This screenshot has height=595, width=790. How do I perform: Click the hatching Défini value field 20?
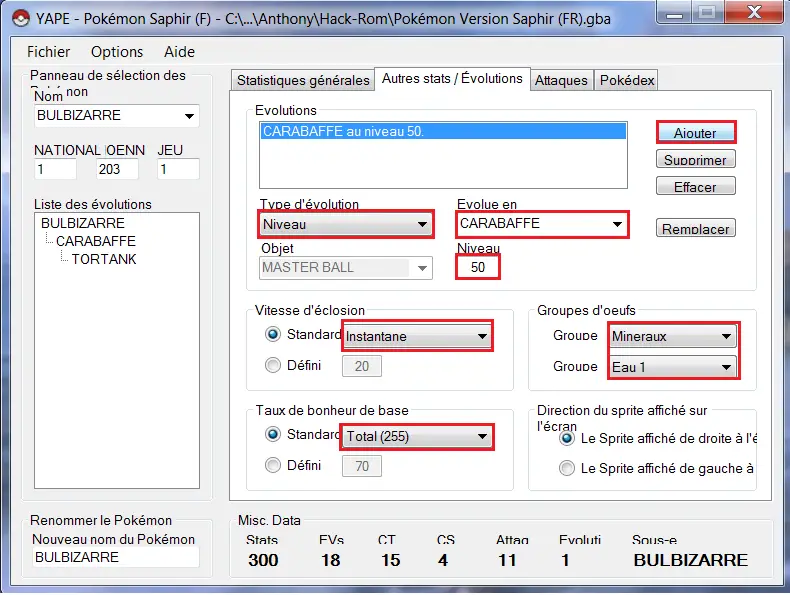coord(362,366)
